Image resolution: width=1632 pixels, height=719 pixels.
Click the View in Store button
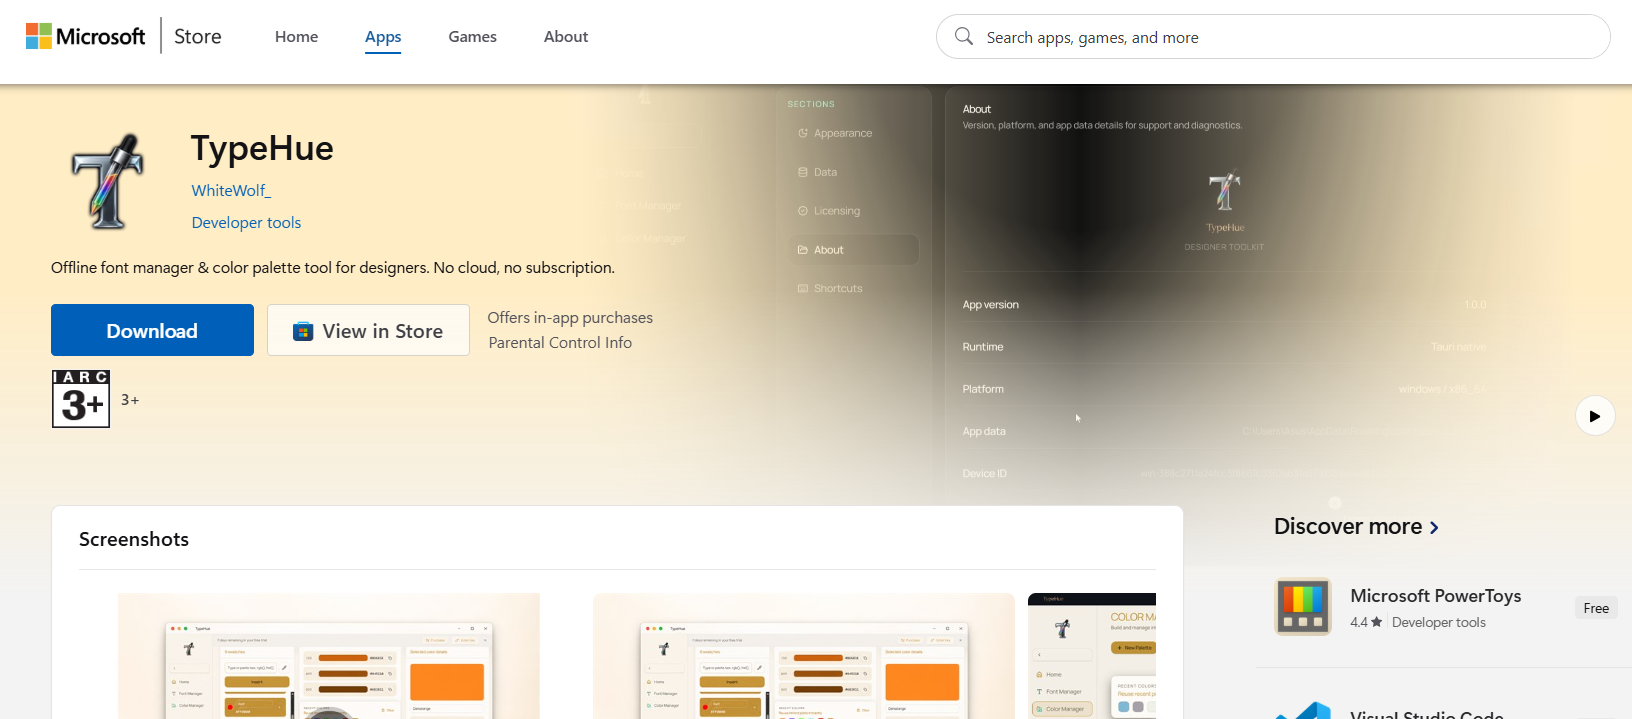click(368, 330)
